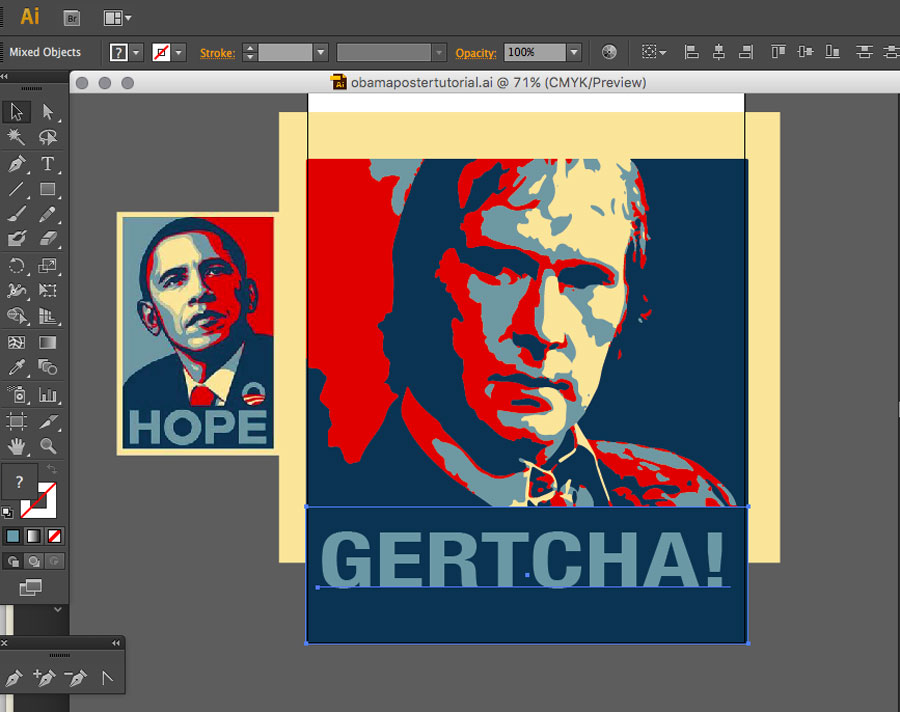
Task: Select the Slice tool
Action: [48, 421]
